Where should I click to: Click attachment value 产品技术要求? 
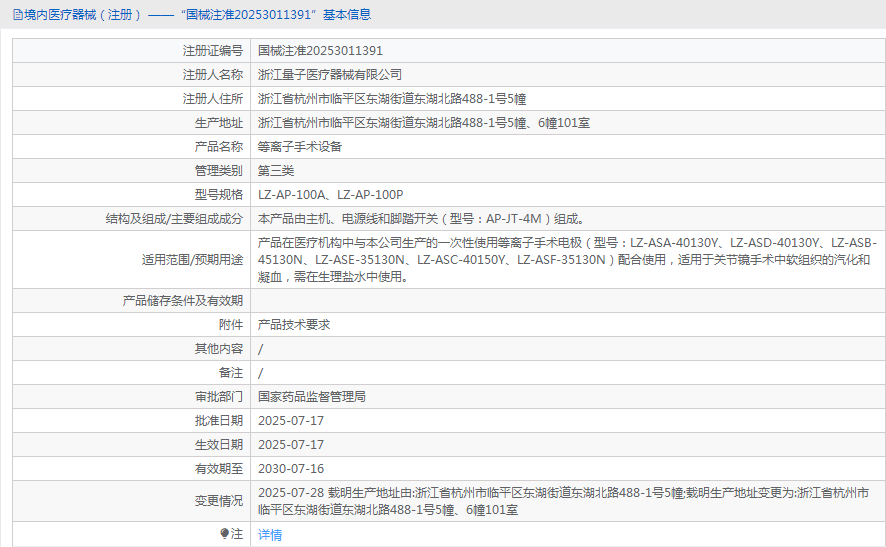point(294,325)
